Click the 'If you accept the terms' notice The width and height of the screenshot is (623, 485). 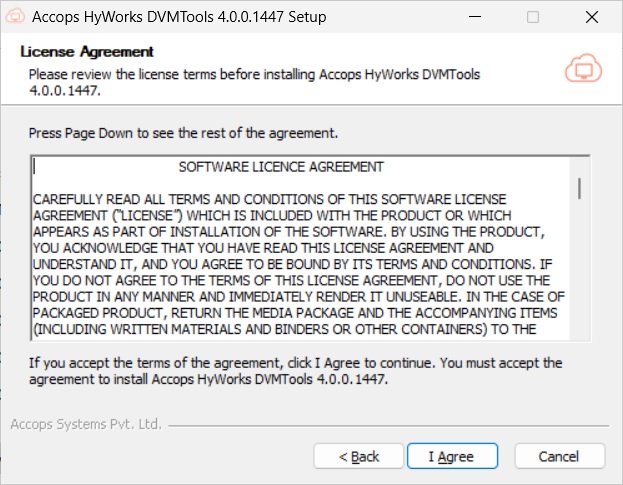(295, 363)
